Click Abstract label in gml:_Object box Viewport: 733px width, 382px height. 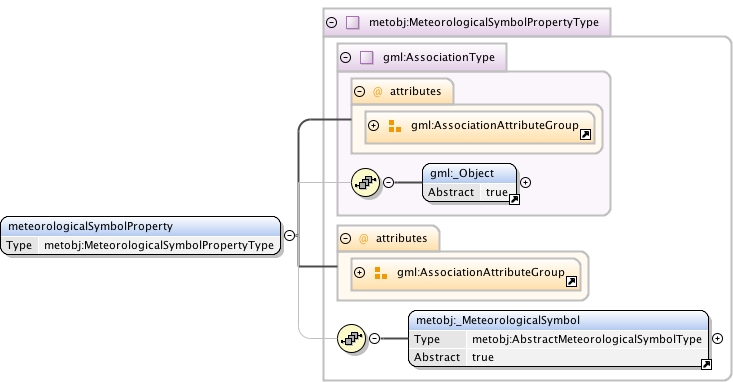[x=451, y=192]
